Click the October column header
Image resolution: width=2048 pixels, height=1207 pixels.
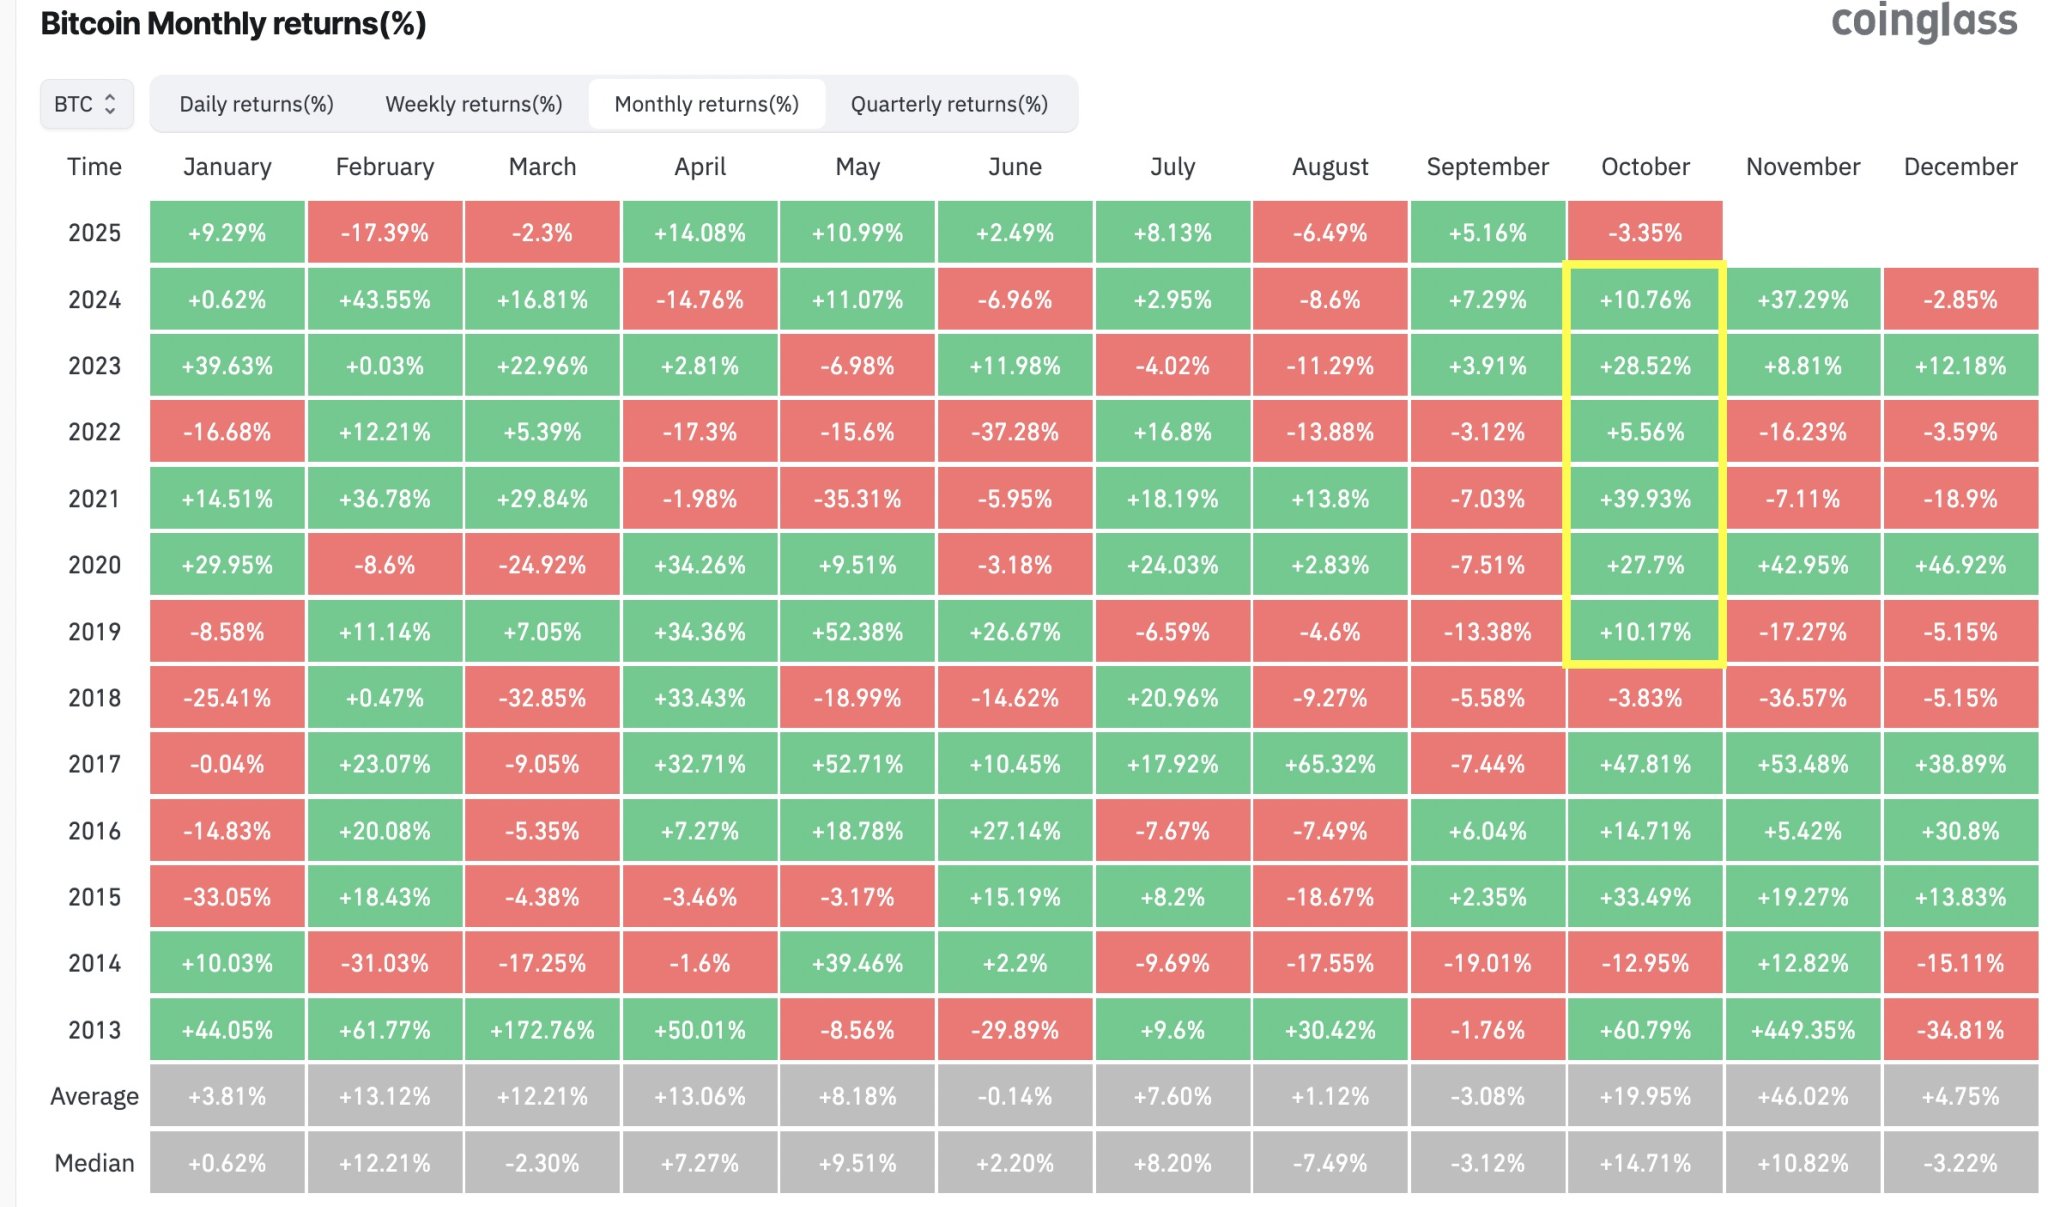click(x=1644, y=167)
